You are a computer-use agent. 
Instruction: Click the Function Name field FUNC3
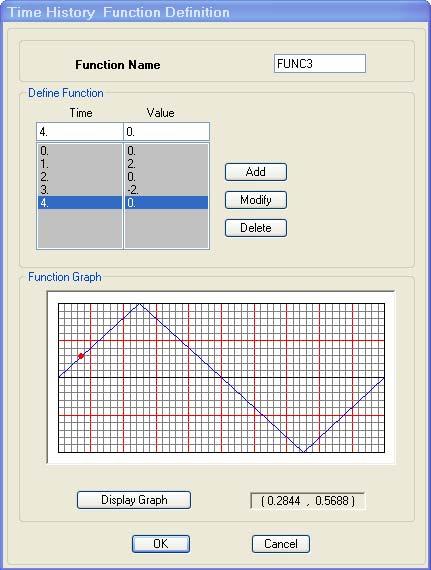pos(320,64)
